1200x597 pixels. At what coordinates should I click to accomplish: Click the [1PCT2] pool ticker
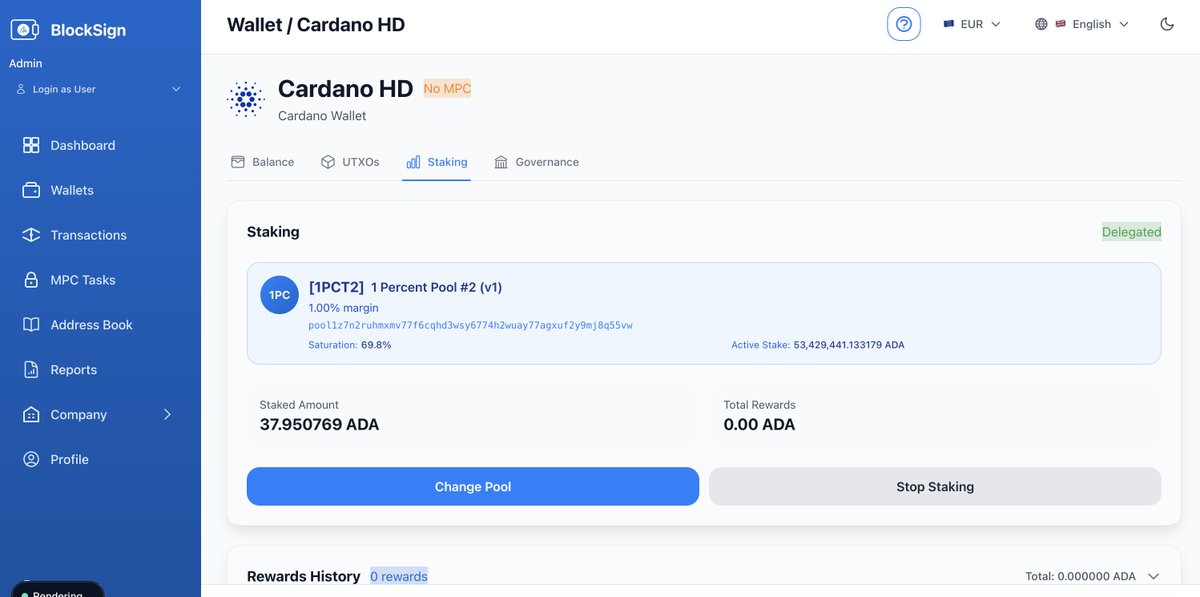pyautogui.click(x=336, y=287)
